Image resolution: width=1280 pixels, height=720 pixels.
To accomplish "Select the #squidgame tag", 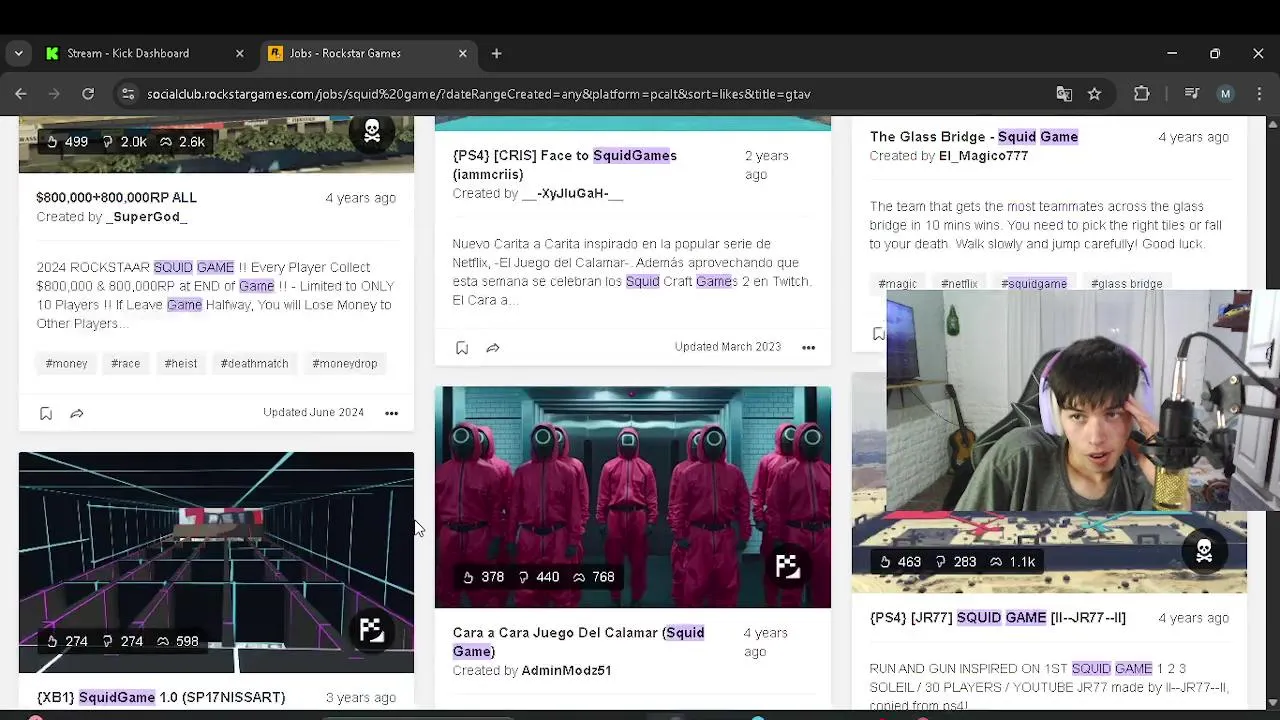I will click(x=1034, y=284).
